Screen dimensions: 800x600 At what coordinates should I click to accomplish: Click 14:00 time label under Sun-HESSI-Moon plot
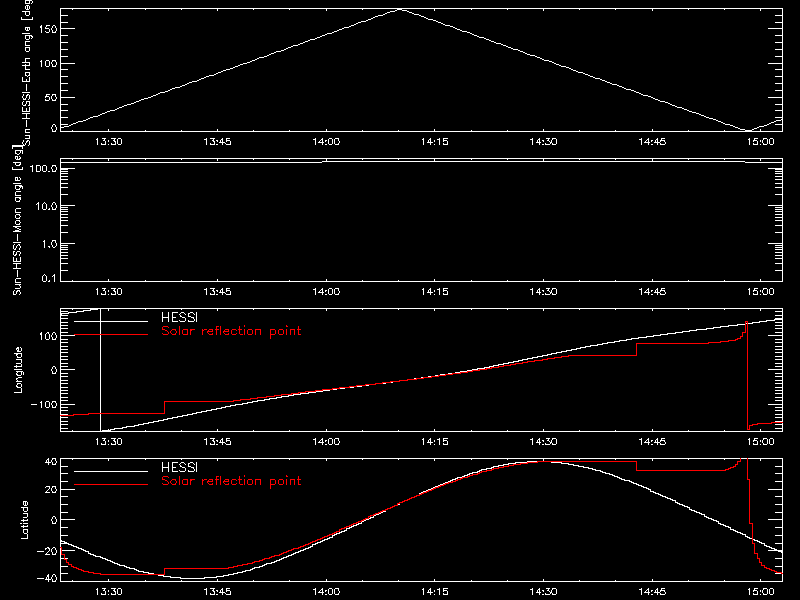[326, 292]
